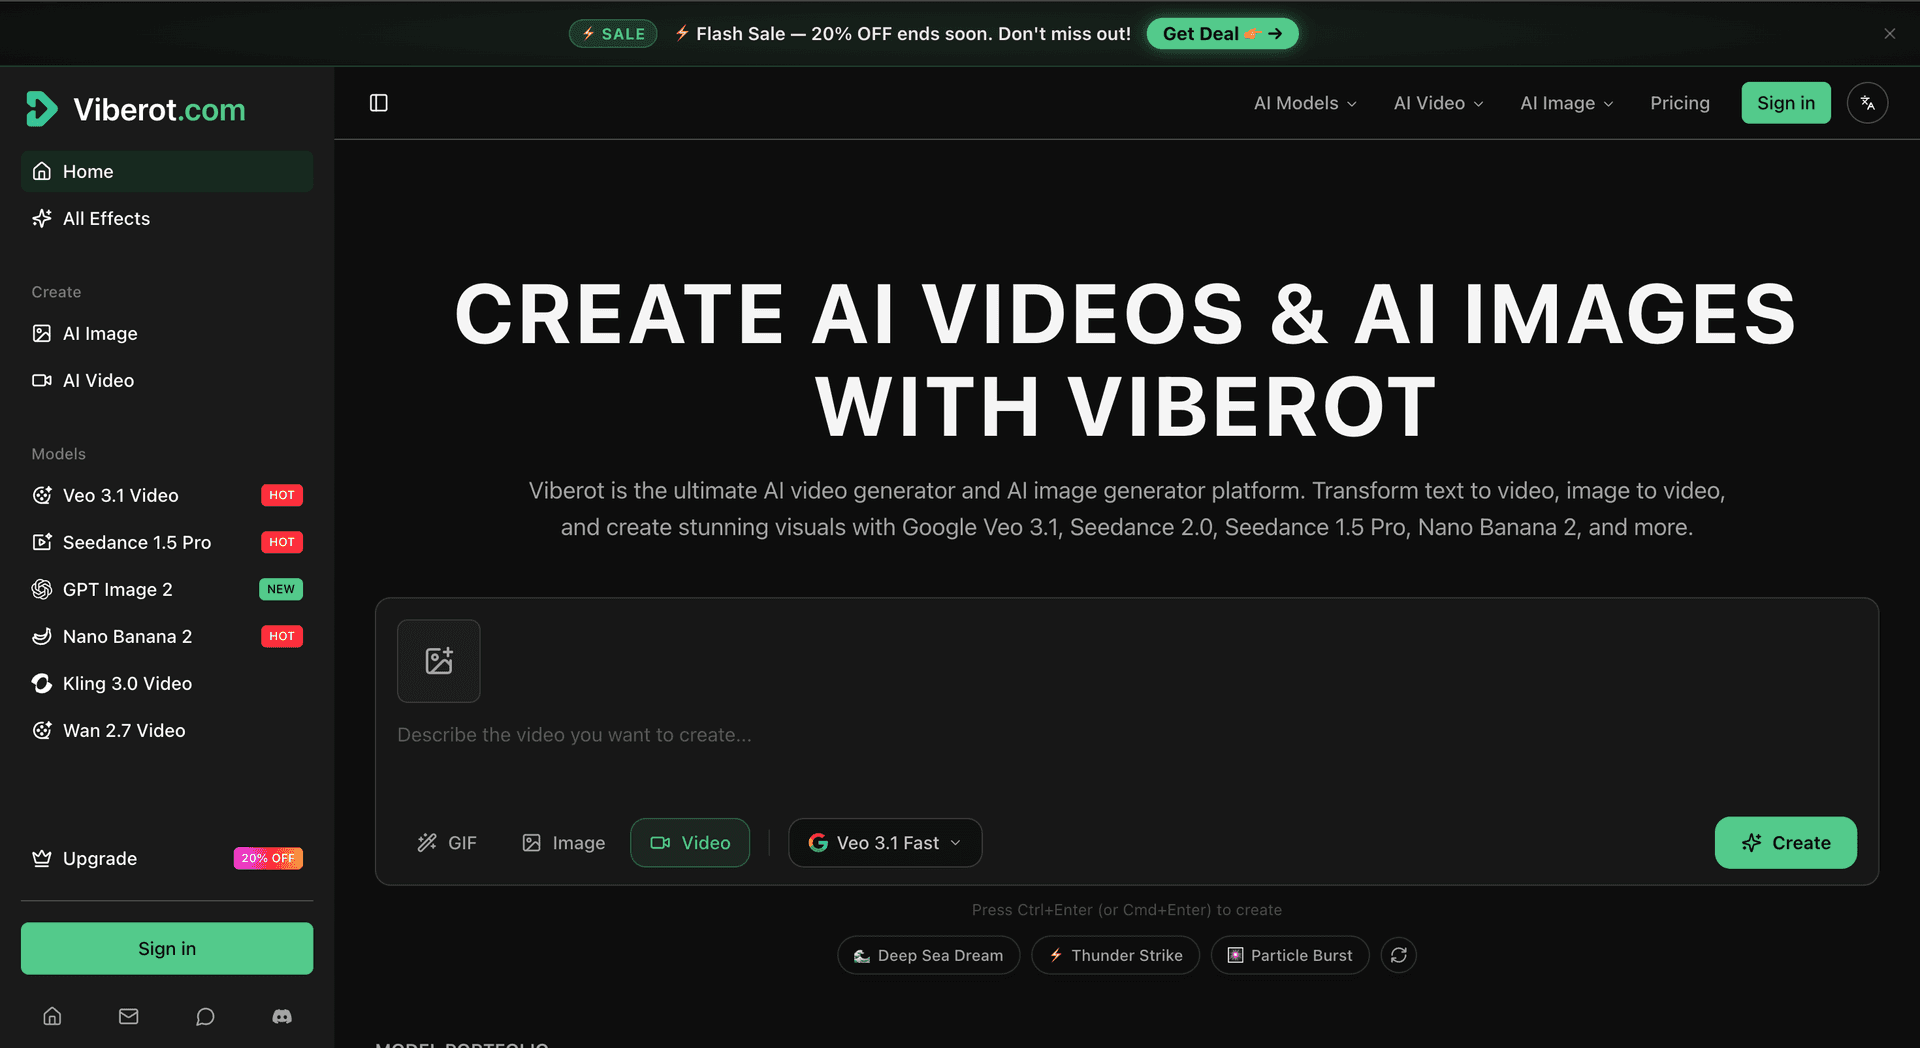The image size is (1920, 1048).
Task: Click the image upload icon in prompt box
Action: pos(439,661)
